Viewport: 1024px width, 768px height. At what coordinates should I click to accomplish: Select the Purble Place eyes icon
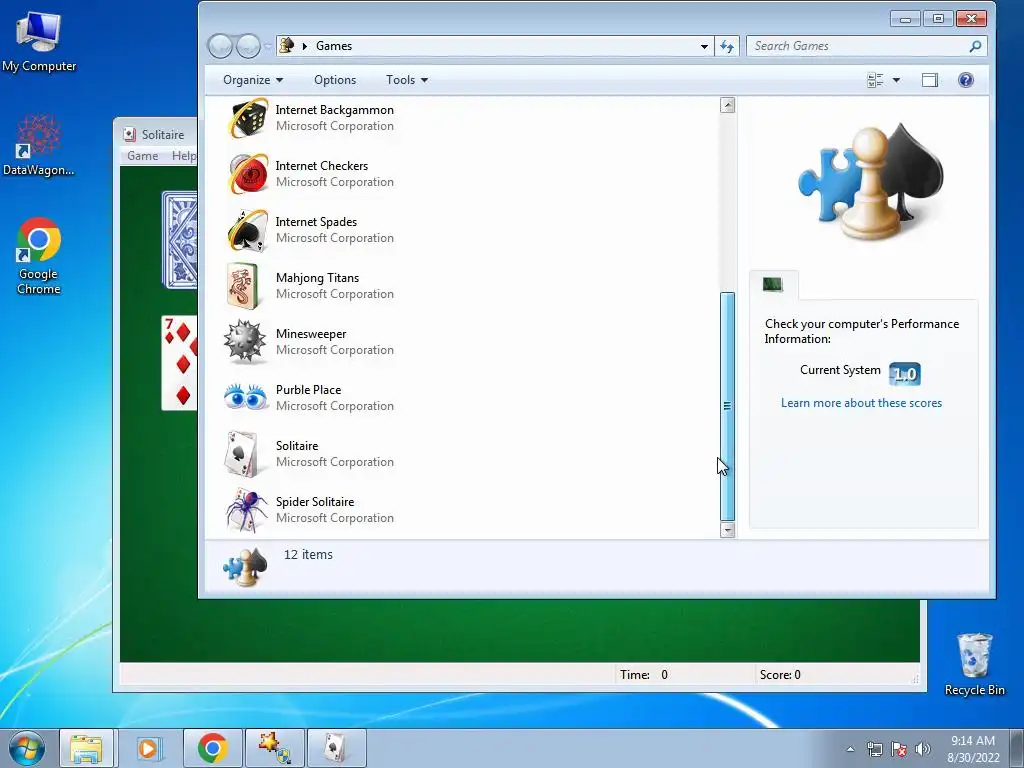pyautogui.click(x=246, y=397)
